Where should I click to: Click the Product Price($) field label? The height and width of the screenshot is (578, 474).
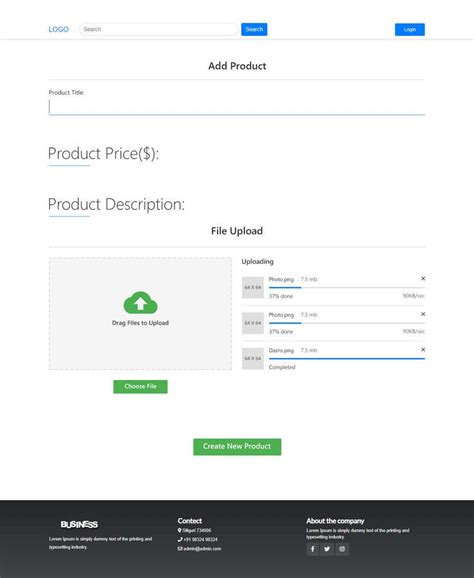click(103, 153)
